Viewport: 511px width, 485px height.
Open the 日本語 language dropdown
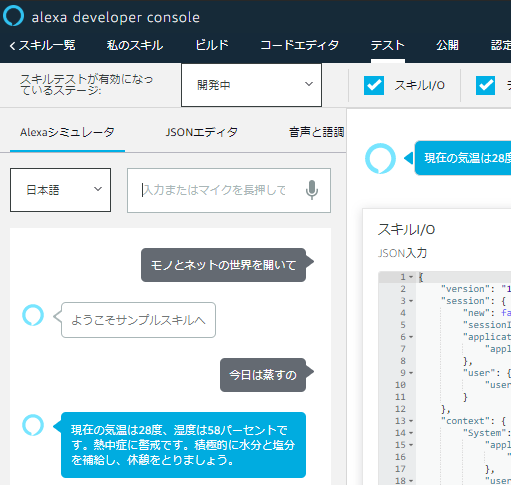(60, 190)
